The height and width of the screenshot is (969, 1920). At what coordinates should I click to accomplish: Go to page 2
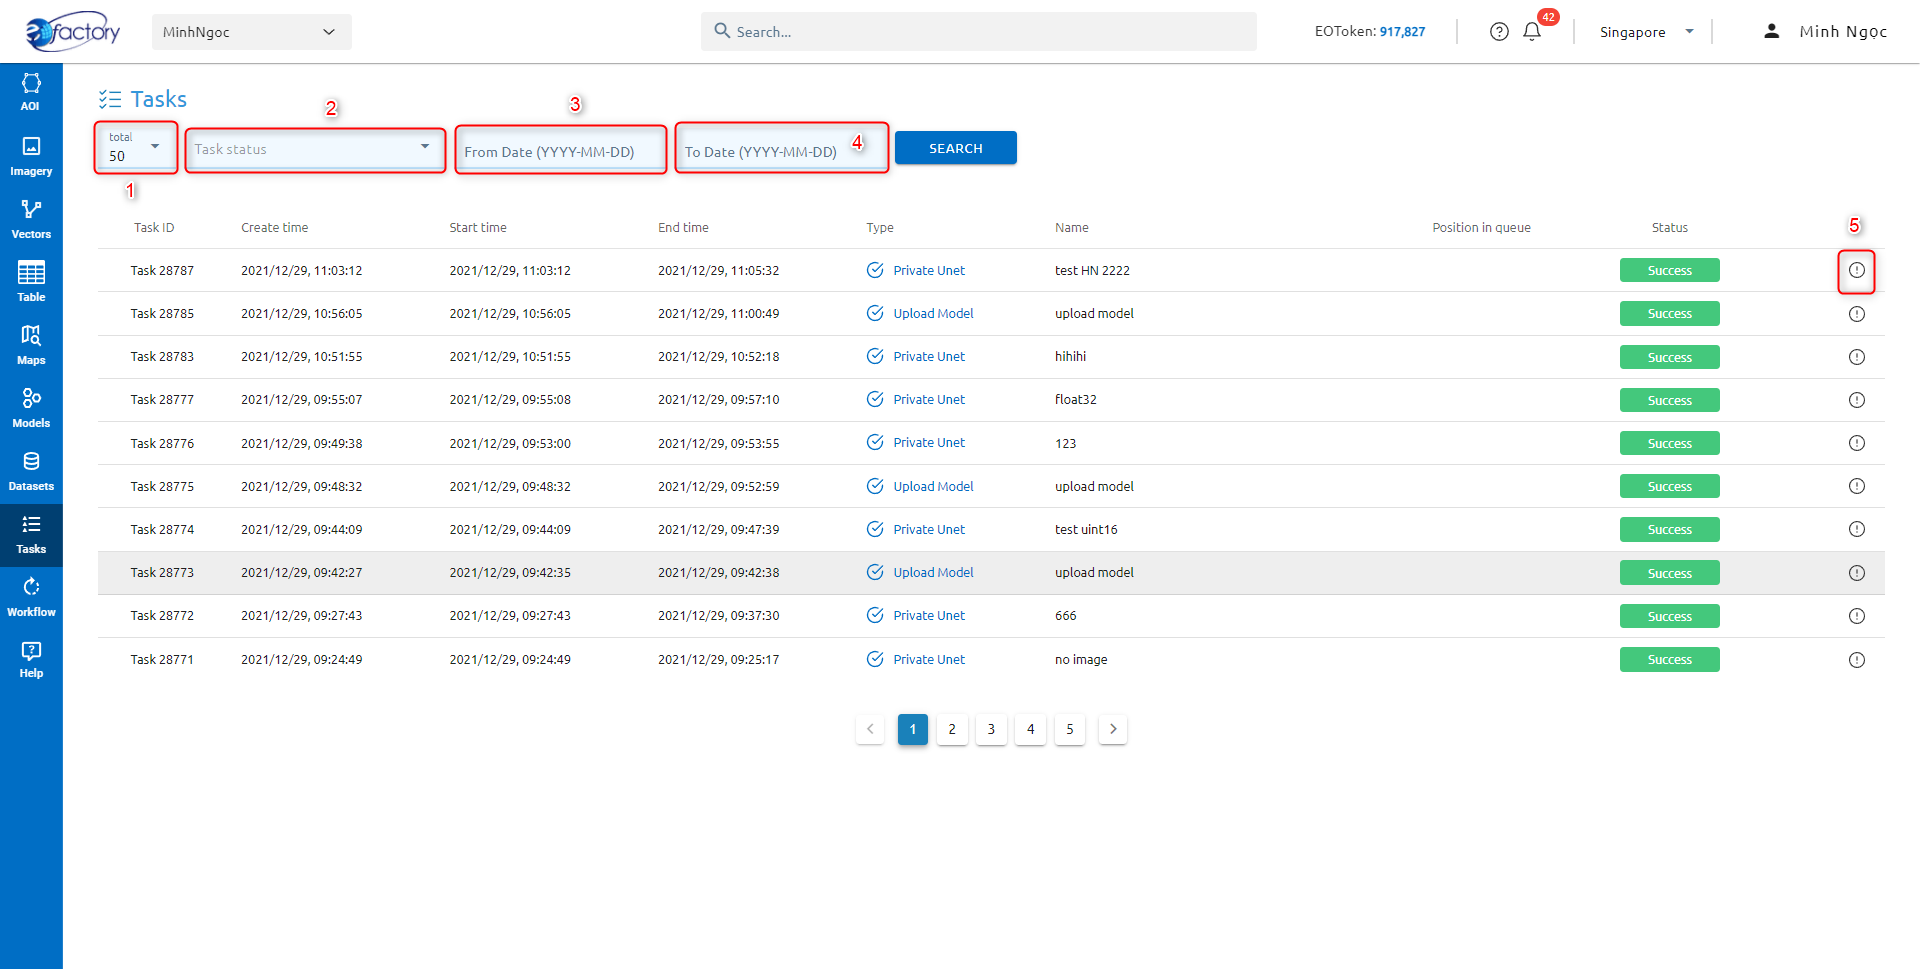pos(952,729)
